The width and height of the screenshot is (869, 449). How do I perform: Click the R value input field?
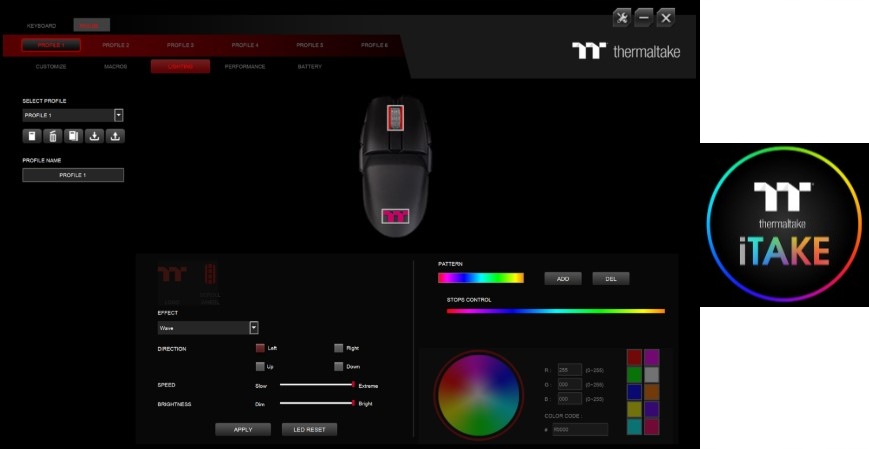570,370
